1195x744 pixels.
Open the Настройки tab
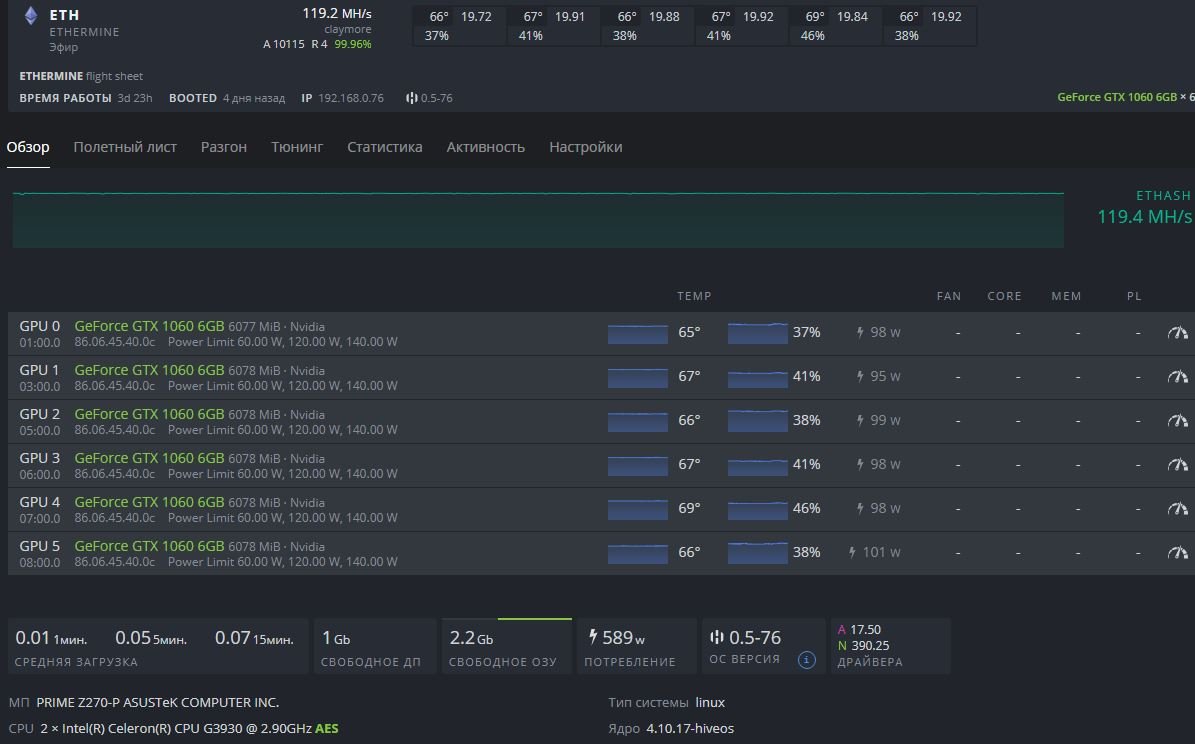click(586, 147)
